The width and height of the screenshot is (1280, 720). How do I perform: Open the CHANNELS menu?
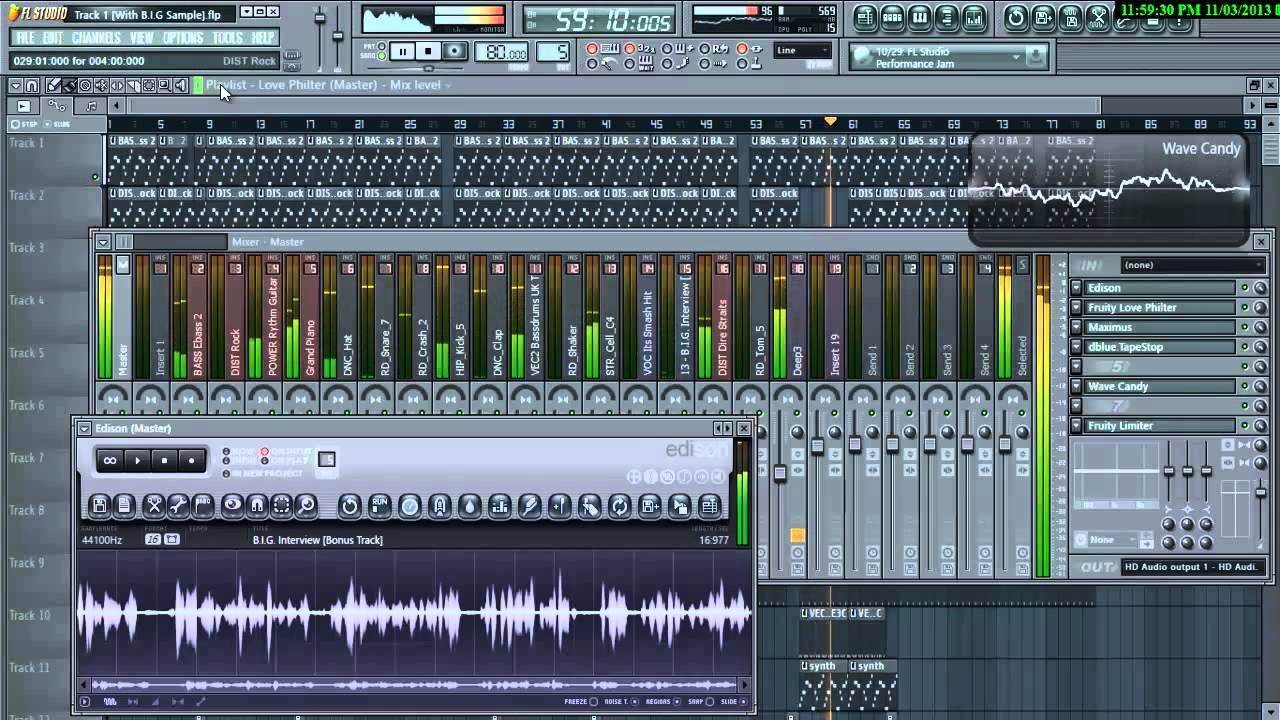click(x=96, y=38)
